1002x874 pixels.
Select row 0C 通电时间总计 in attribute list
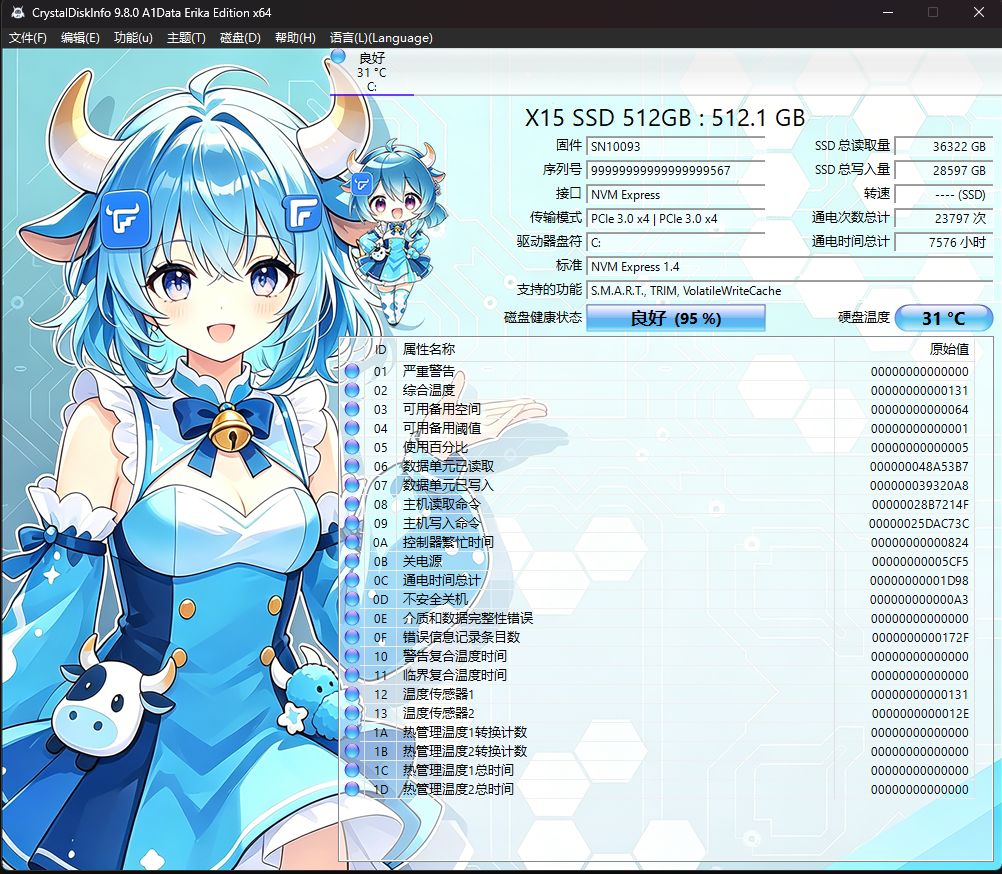[657, 580]
